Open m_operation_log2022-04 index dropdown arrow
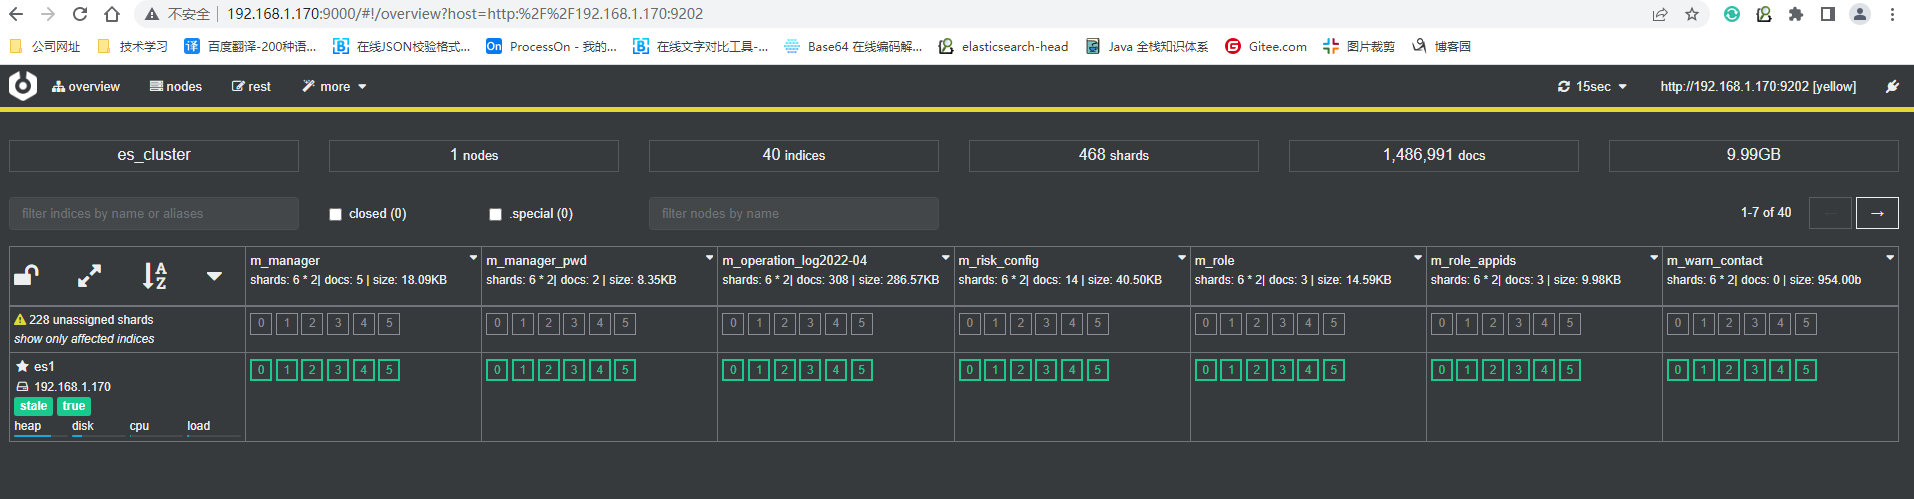Viewport: 1914px width, 499px height. 945,258
